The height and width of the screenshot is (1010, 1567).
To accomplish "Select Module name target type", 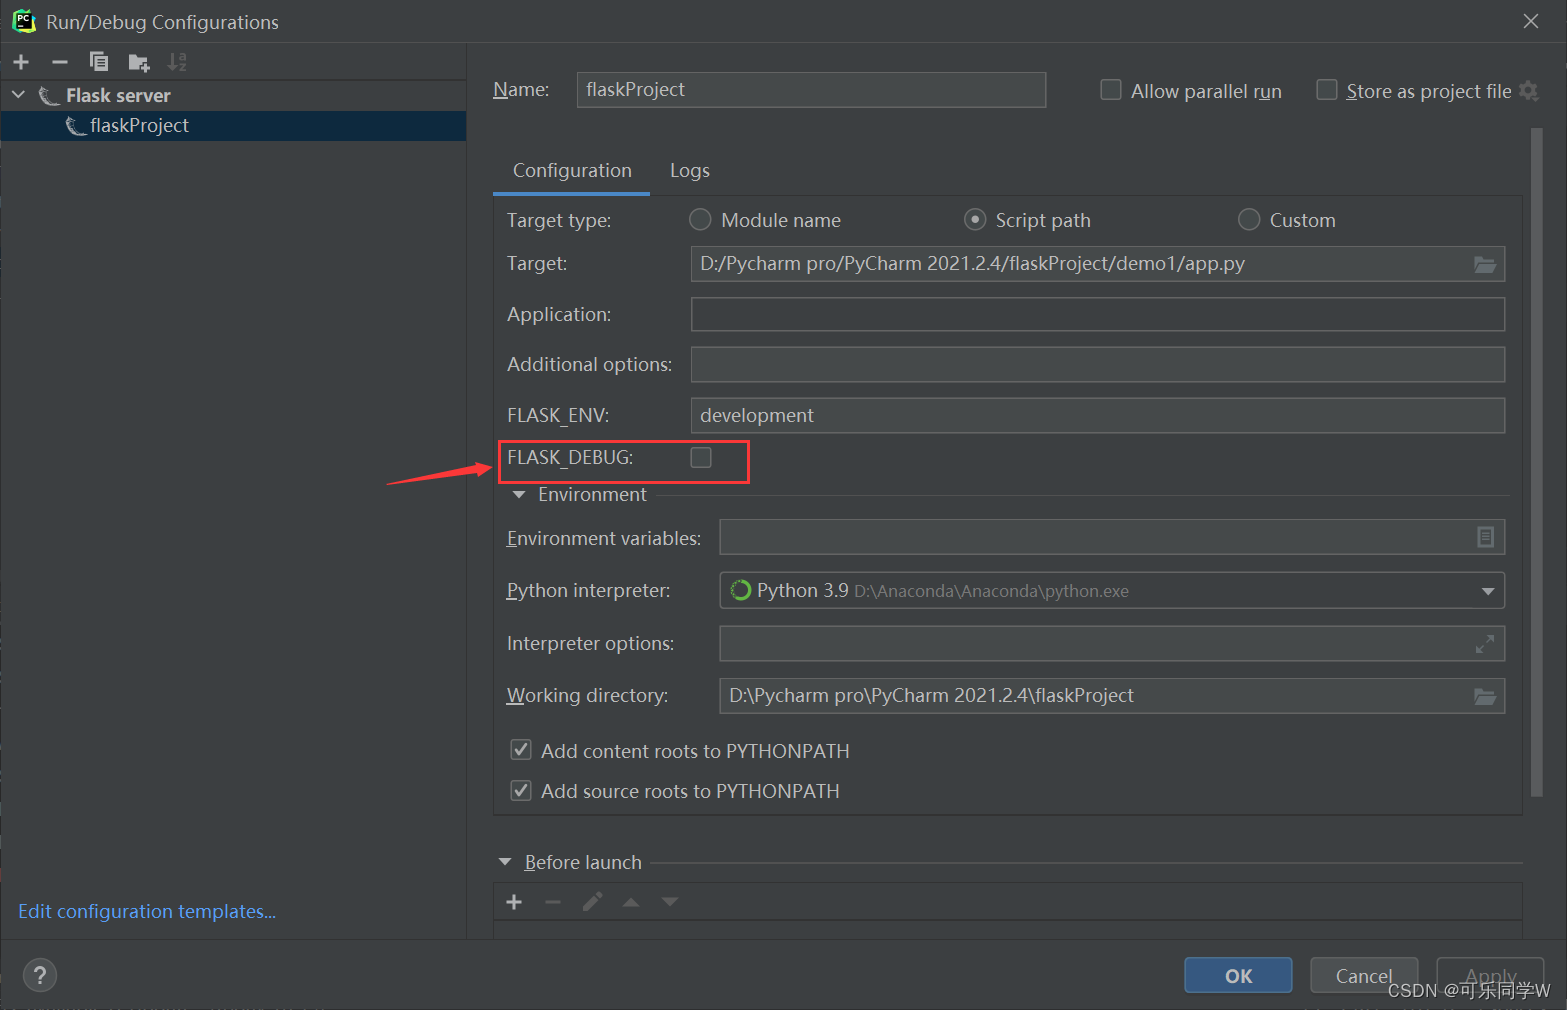I will click(x=700, y=219).
